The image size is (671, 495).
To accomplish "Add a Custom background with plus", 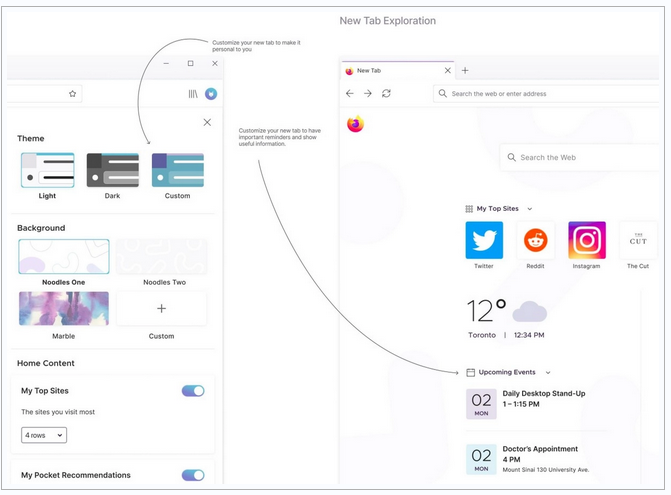I will pyautogui.click(x=161, y=308).
